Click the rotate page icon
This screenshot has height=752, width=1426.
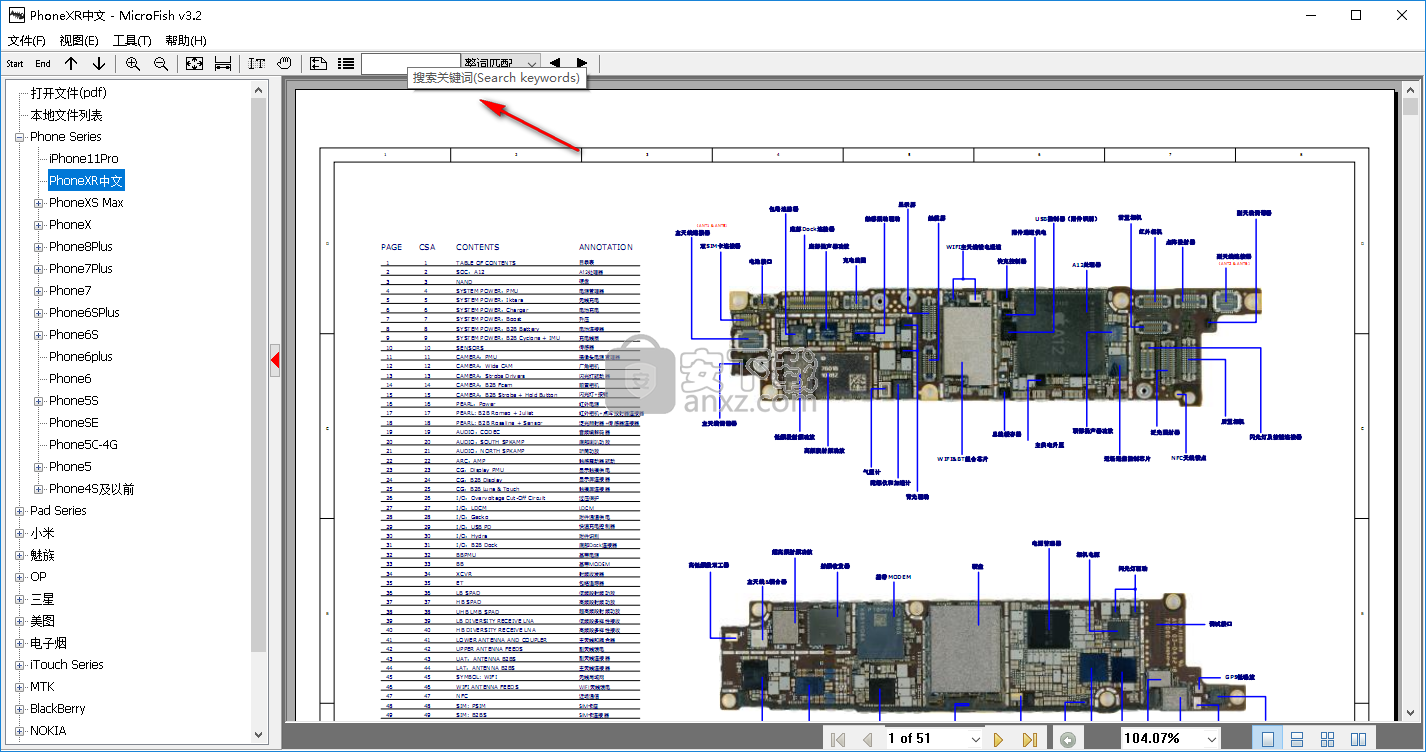[318, 63]
